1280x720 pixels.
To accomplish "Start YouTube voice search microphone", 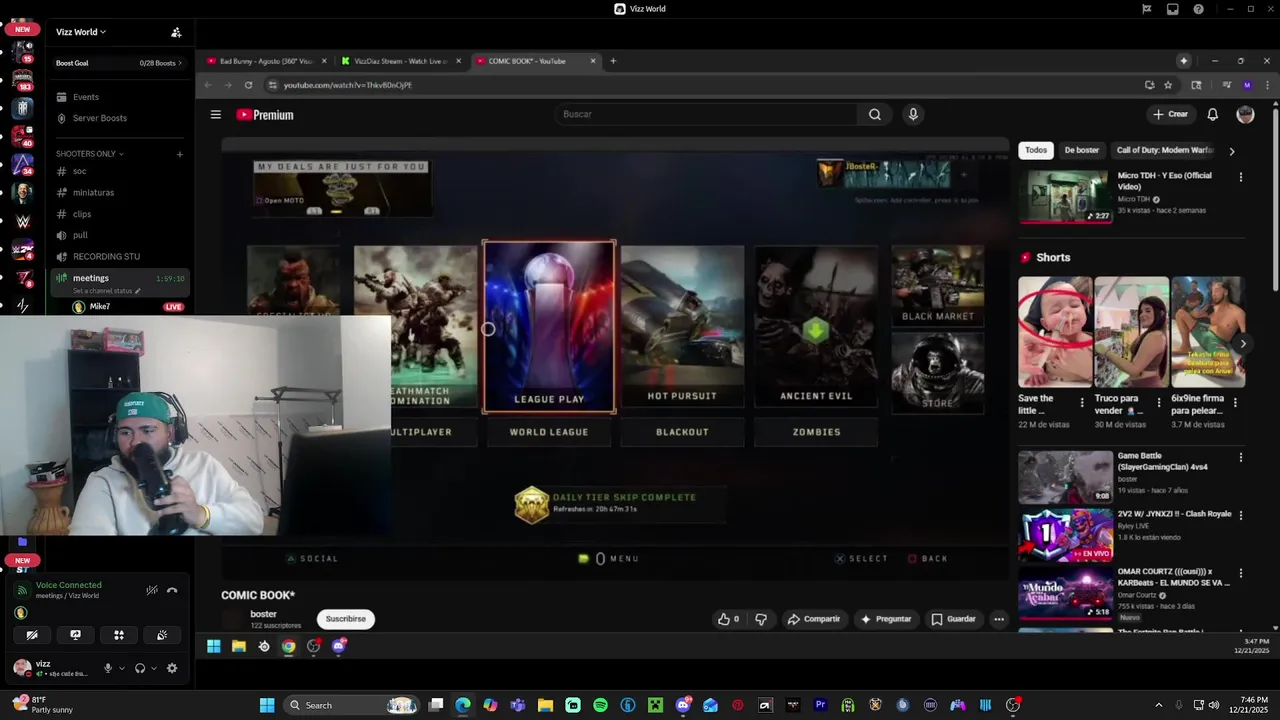I will tap(913, 114).
